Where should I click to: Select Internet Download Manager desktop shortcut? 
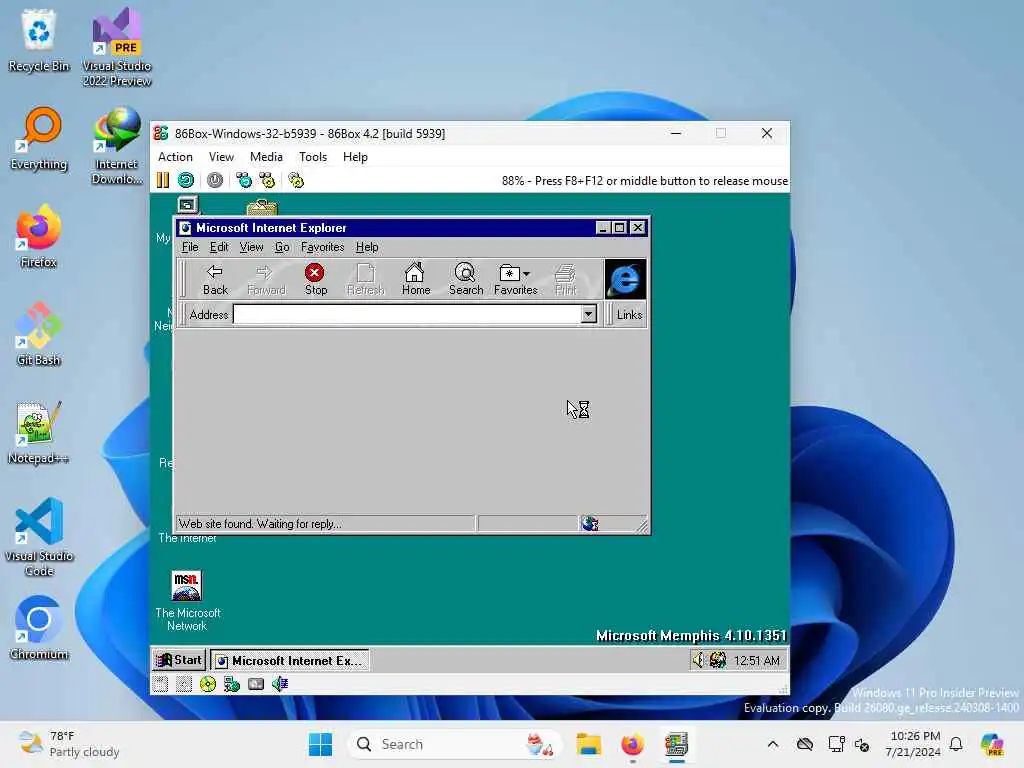point(117,146)
